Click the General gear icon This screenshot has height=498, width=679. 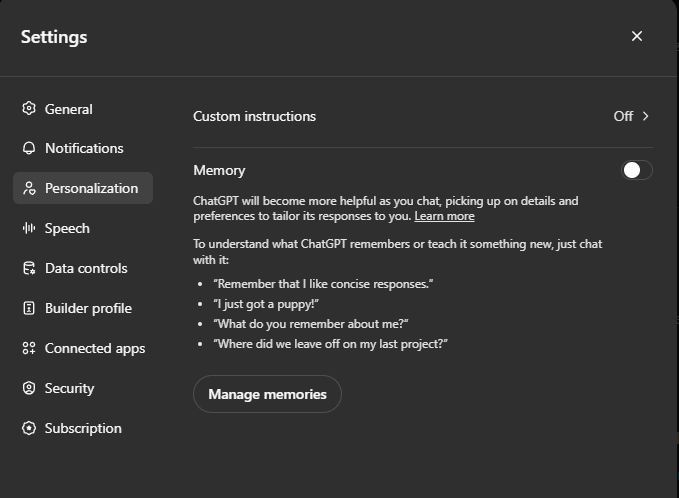[x=29, y=109]
